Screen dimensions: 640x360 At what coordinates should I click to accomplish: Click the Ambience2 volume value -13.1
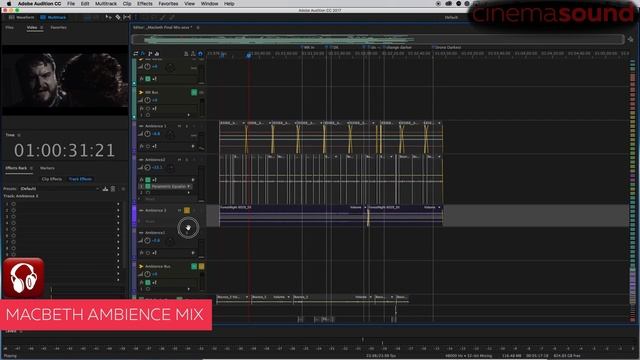[x=157, y=167]
